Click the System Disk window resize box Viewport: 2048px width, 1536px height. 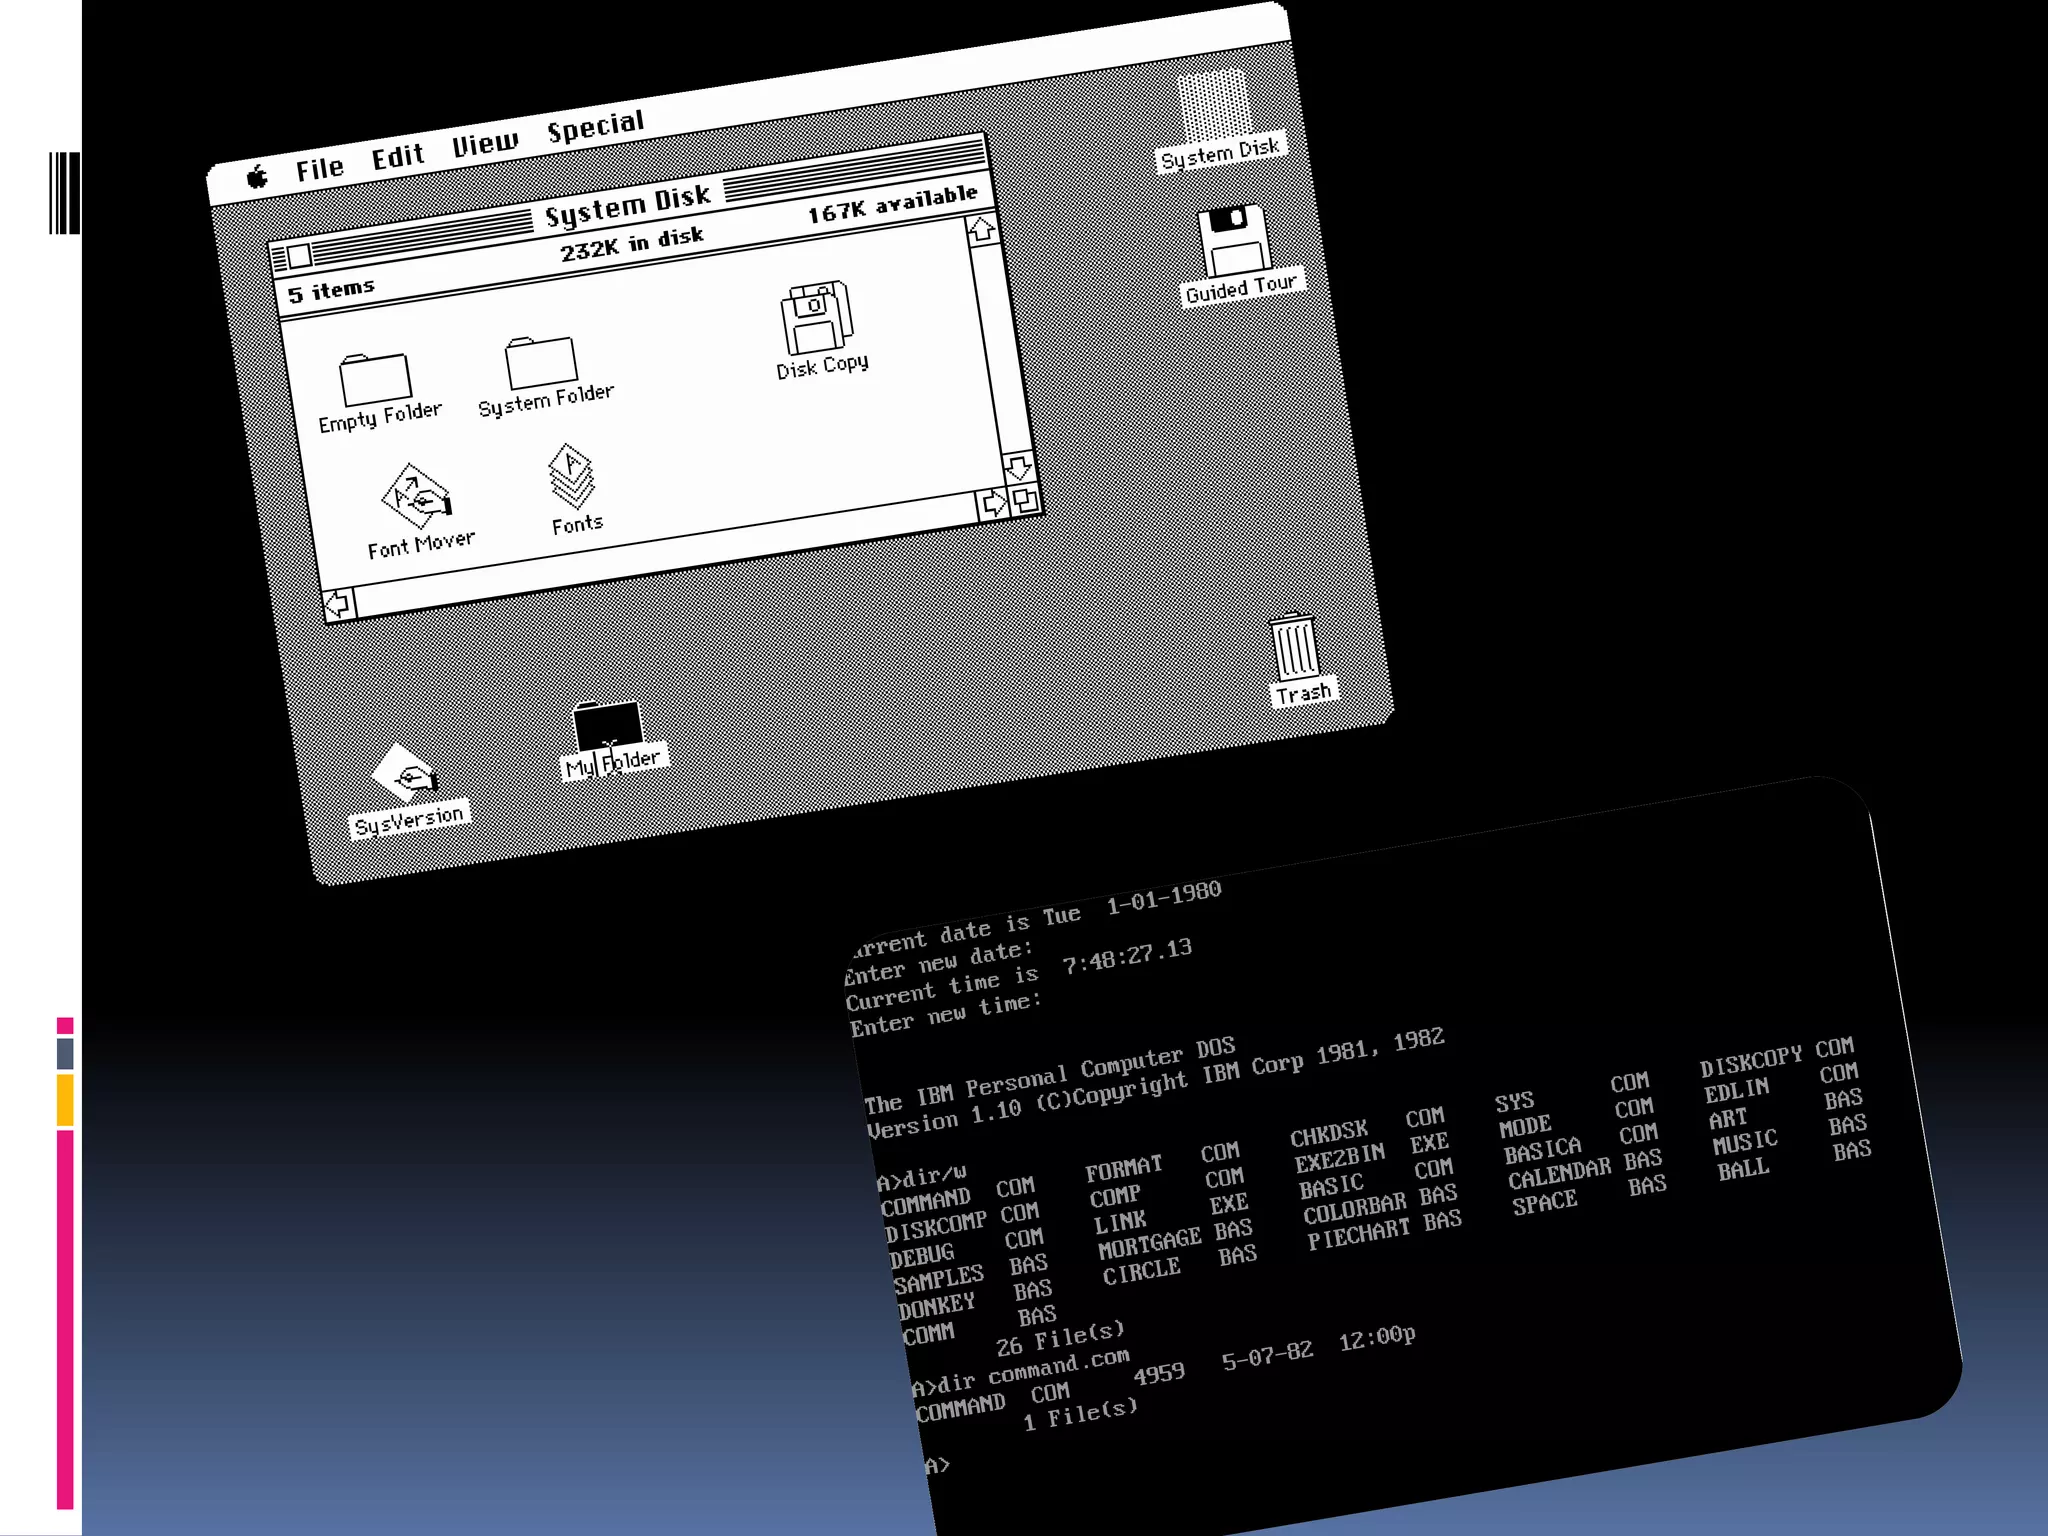1024,499
